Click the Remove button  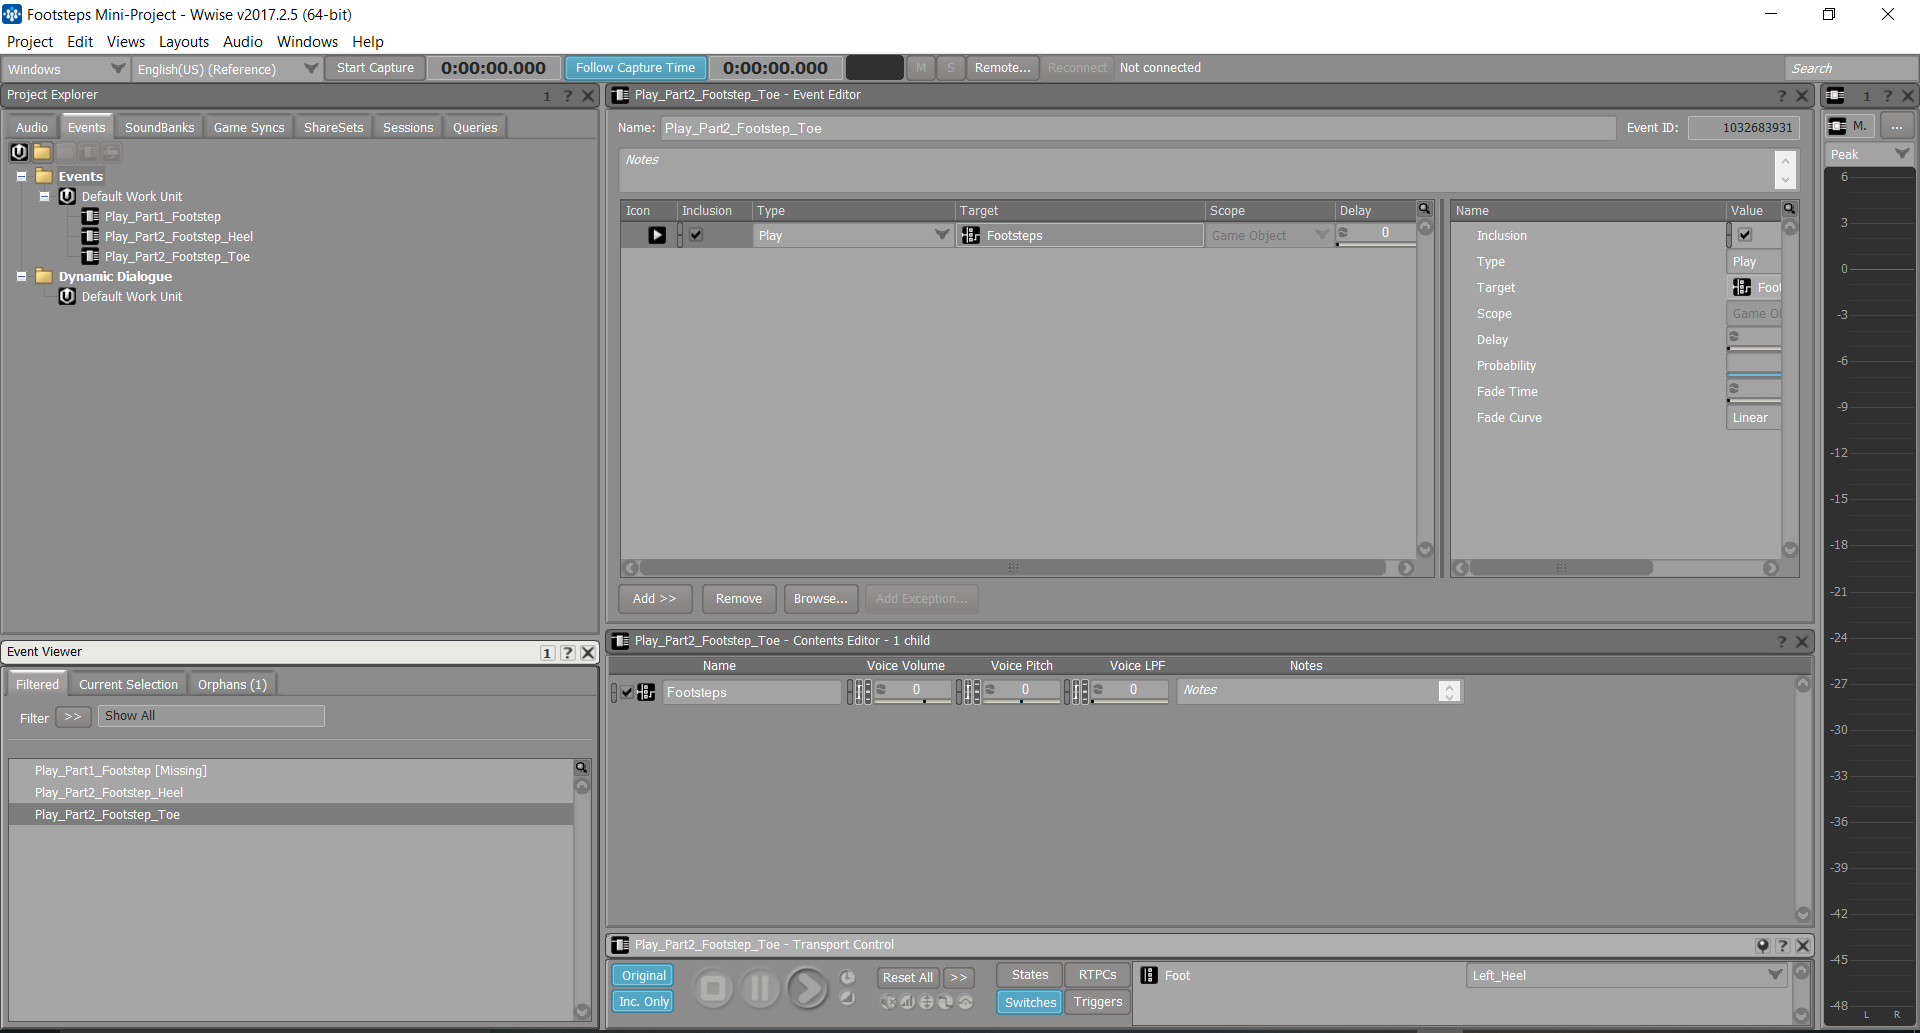coord(739,599)
